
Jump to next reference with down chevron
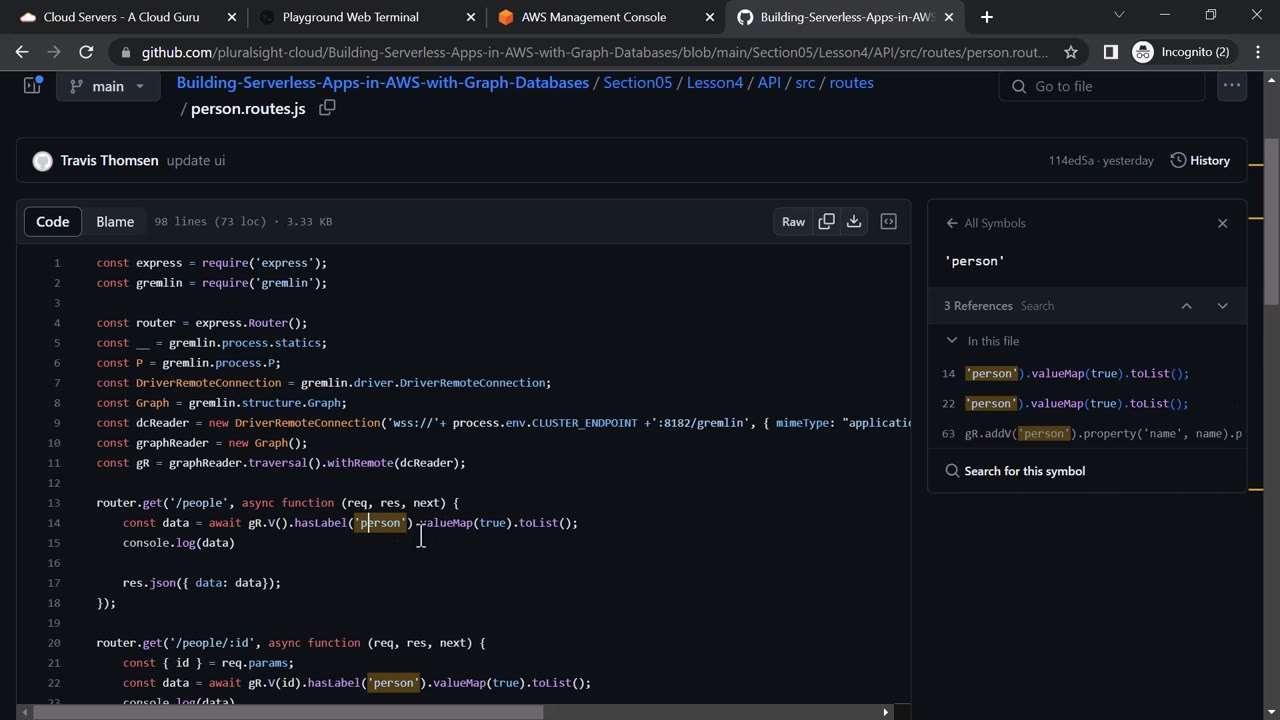(x=1222, y=306)
